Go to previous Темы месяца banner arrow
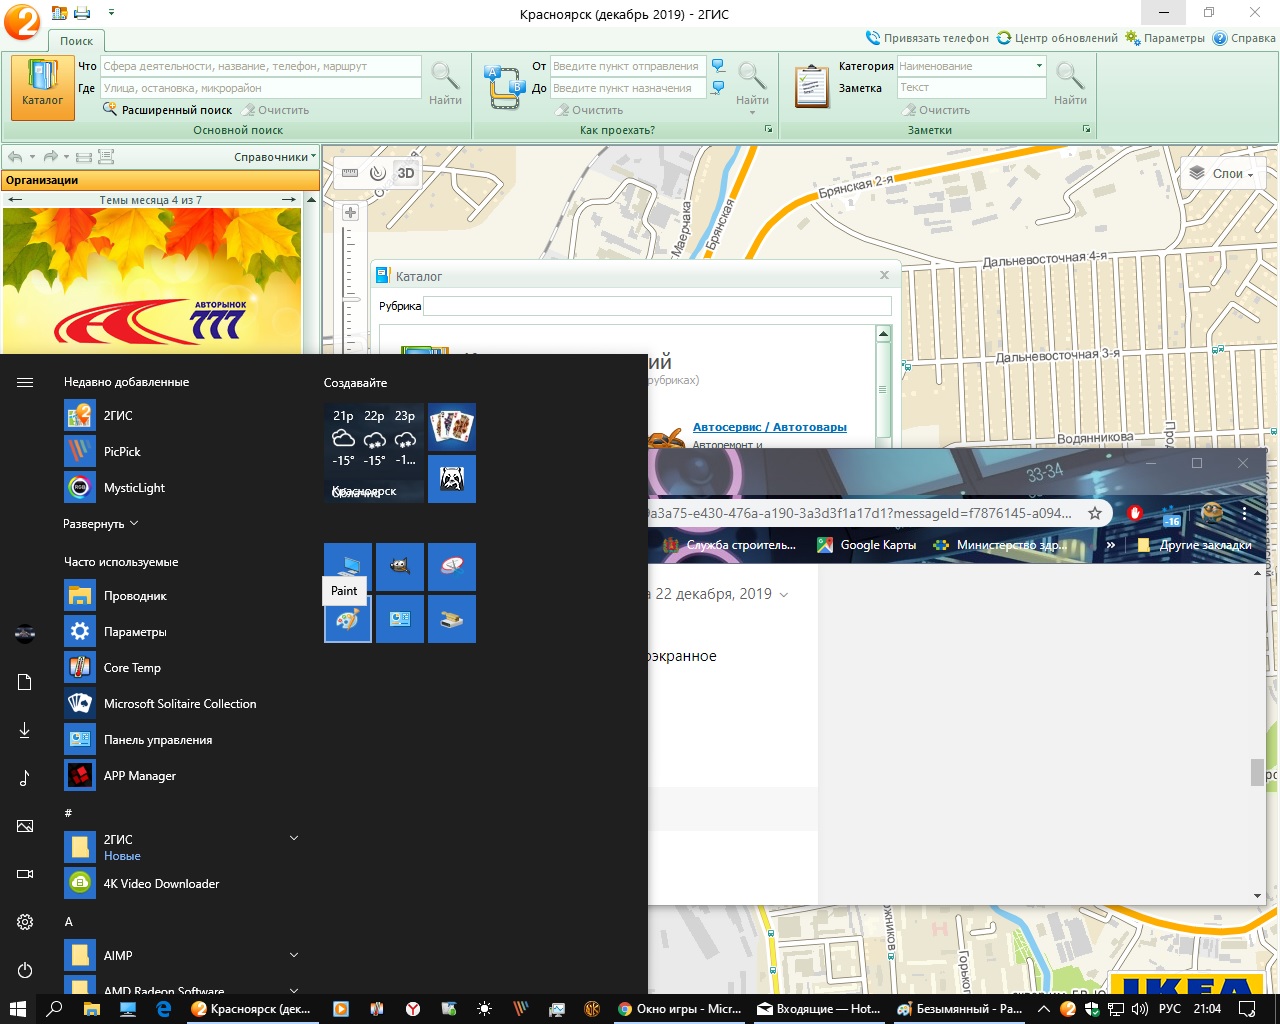The height and width of the screenshot is (1024, 1280). click(x=15, y=200)
